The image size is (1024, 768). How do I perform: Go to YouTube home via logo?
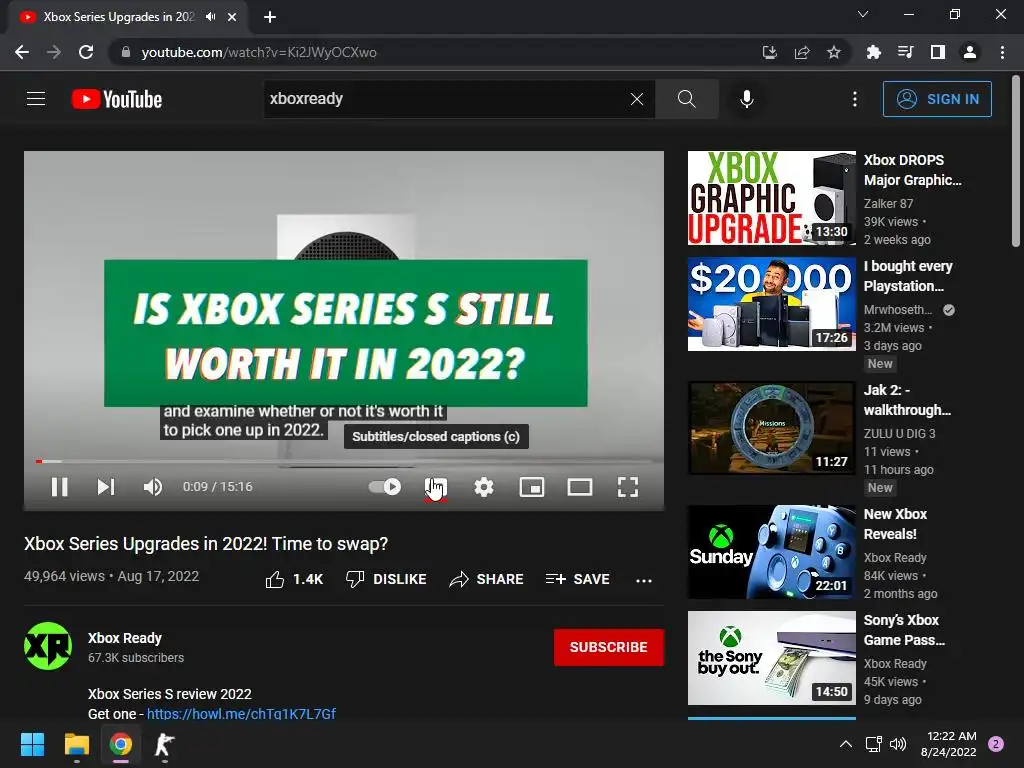tap(117, 99)
